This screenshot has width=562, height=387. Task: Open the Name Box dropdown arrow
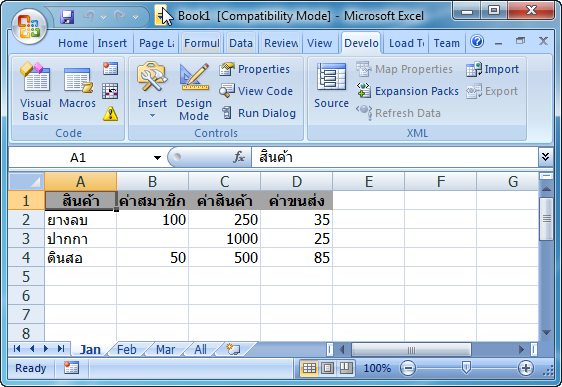pyautogui.click(x=157, y=158)
